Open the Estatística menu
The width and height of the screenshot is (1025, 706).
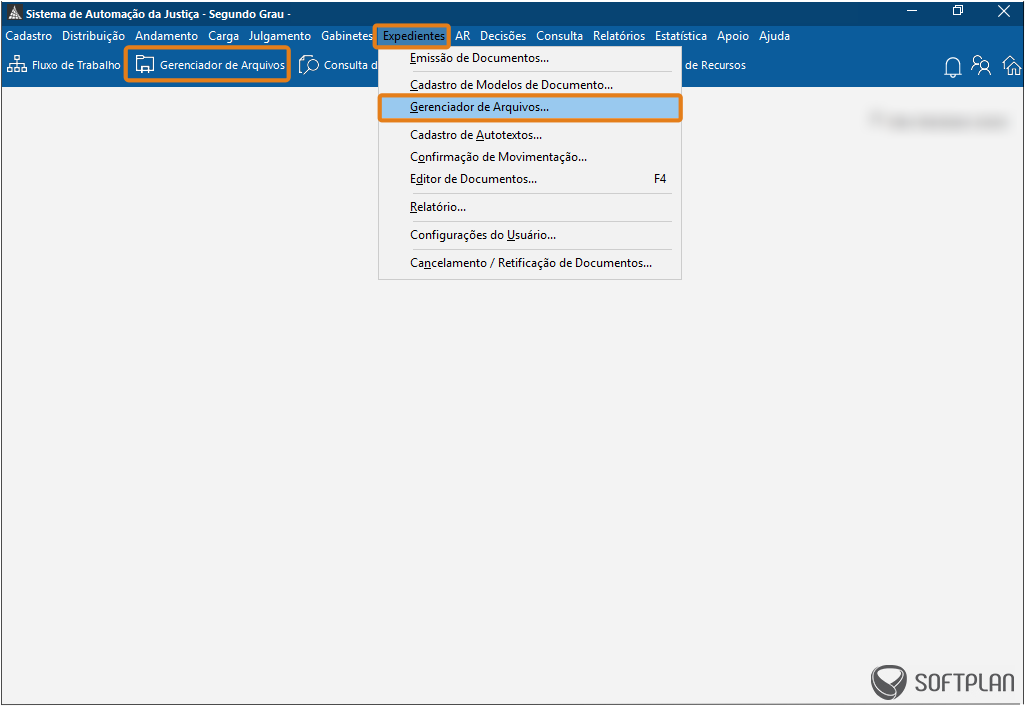[x=681, y=36]
